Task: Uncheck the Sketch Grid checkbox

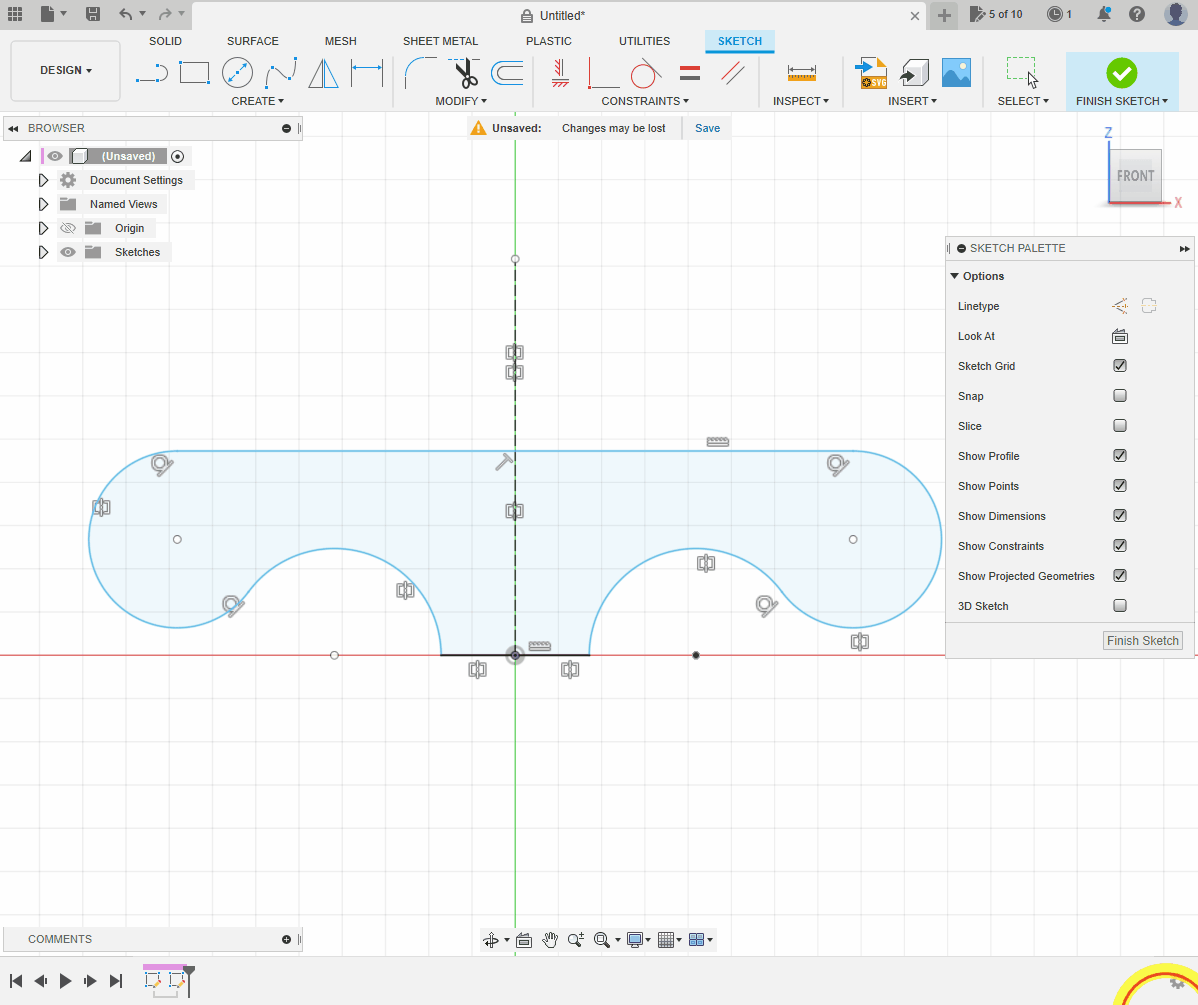Action: click(x=1120, y=366)
